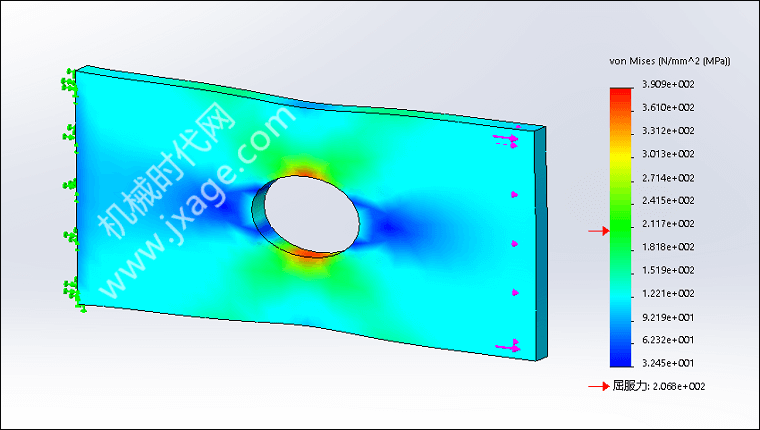Viewport: 760px width, 430px height.
Task: Select the top magenta force arrow on the right edge
Action: click(x=507, y=138)
